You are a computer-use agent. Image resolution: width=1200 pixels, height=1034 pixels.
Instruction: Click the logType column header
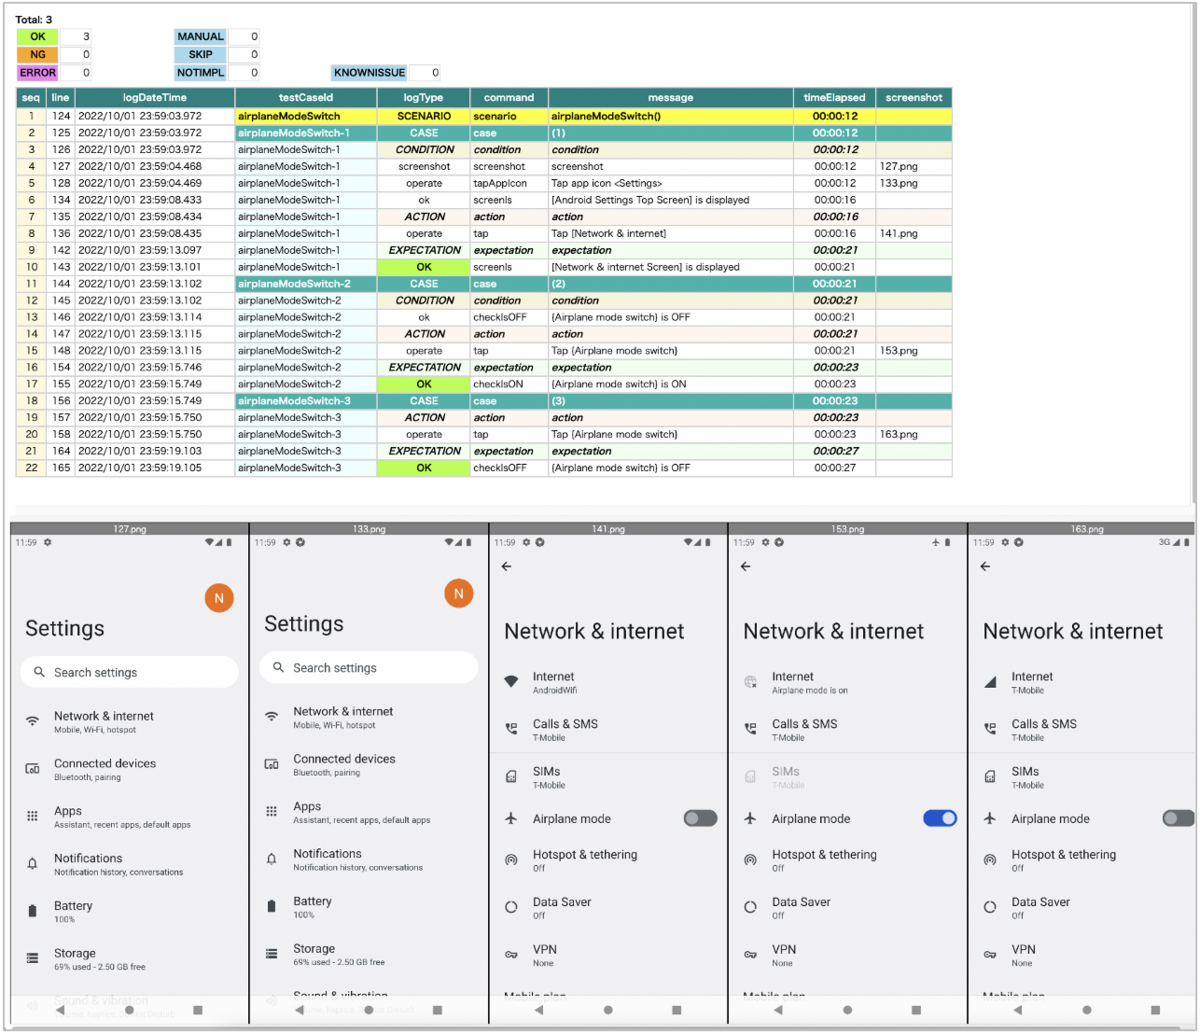[424, 97]
